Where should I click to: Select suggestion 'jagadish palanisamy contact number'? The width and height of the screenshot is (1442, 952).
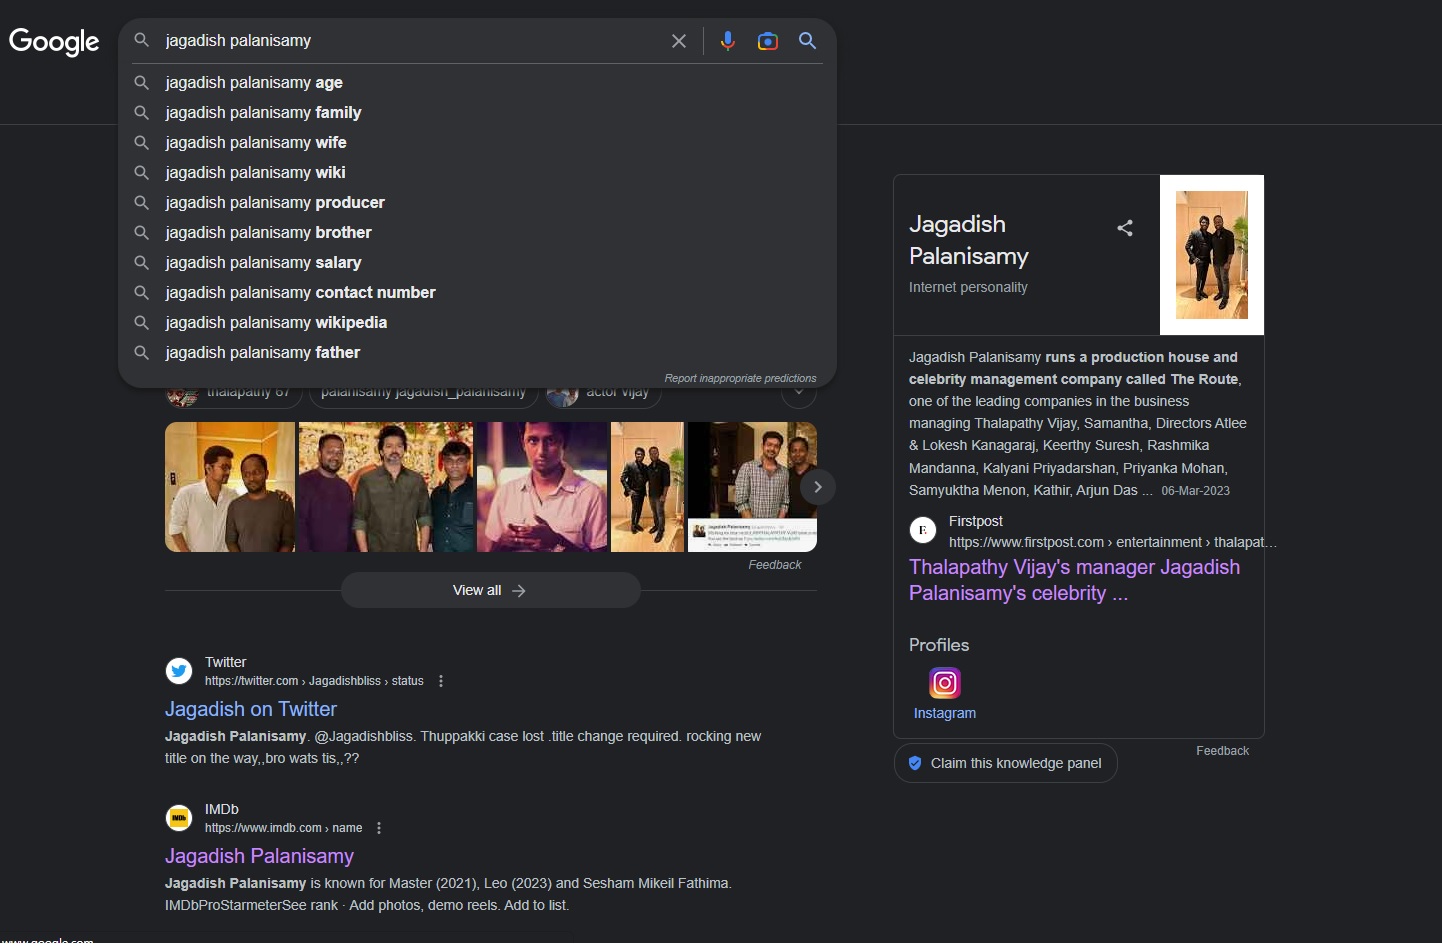click(477, 293)
